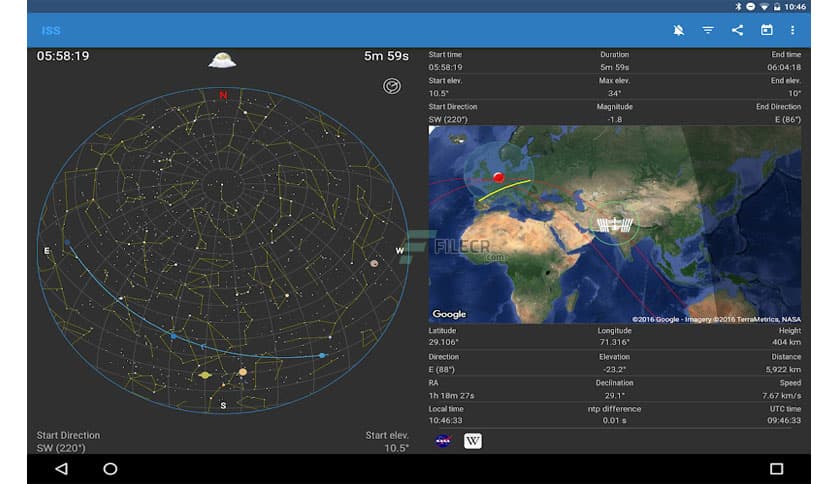
Task: Tap Start elev. 10.5° below chart
Action: click(x=396, y=448)
